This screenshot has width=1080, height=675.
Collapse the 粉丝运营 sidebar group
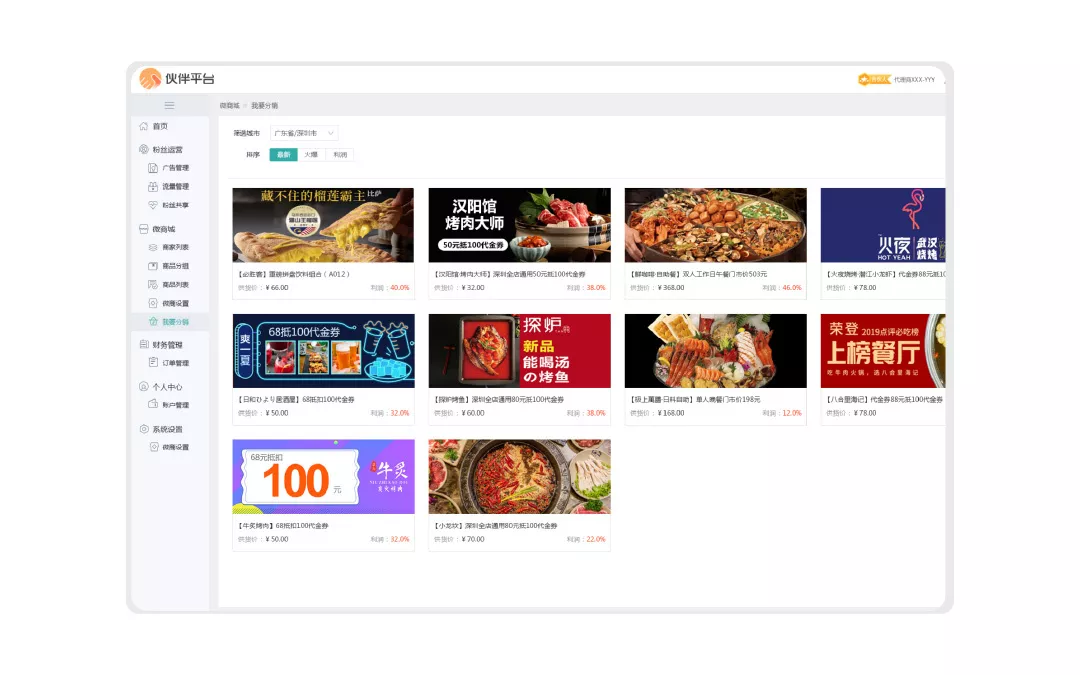click(x=167, y=149)
